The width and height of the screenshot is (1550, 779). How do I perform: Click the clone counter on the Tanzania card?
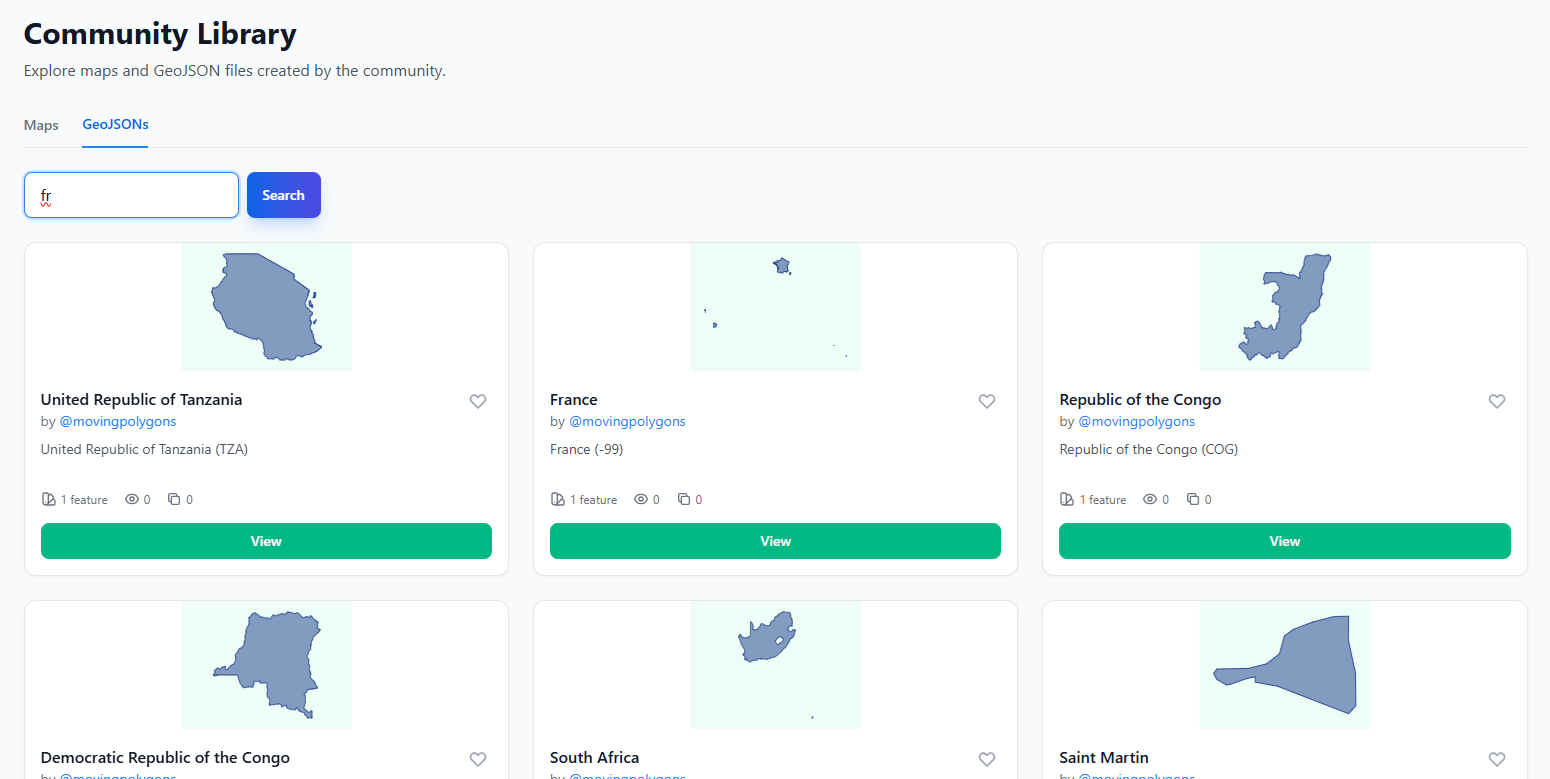pos(175,498)
